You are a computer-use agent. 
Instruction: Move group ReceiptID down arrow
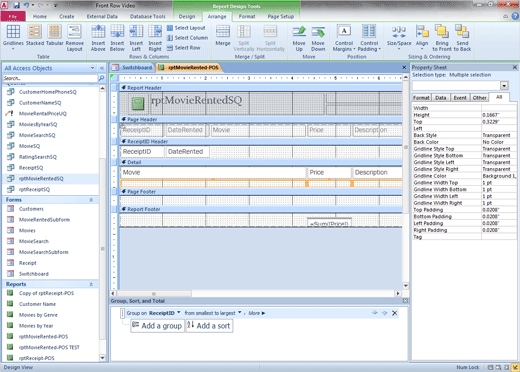[x=384, y=313]
